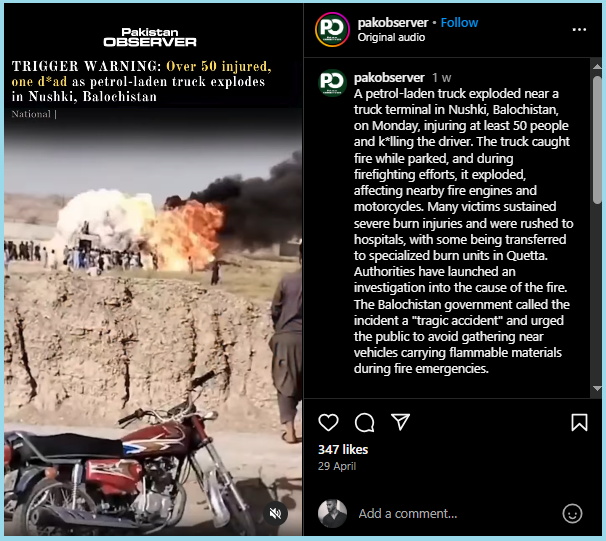Screen dimensions: 606x541
Task: Share post with paper plane icon
Action: click(400, 422)
